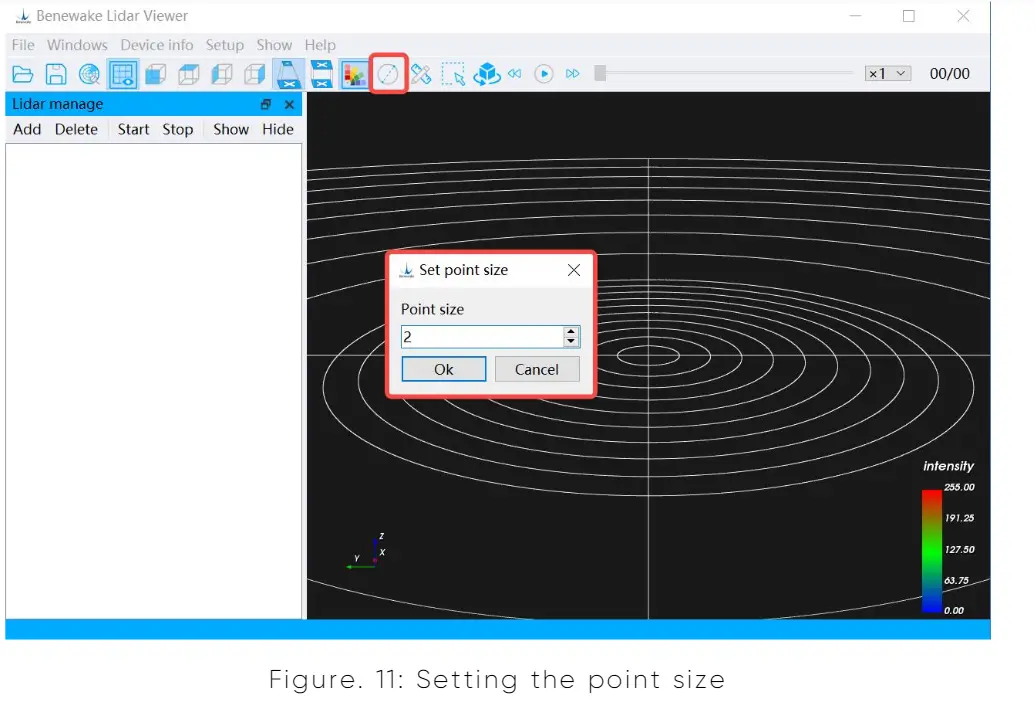Click the 00/00 frame counter

[950, 73]
